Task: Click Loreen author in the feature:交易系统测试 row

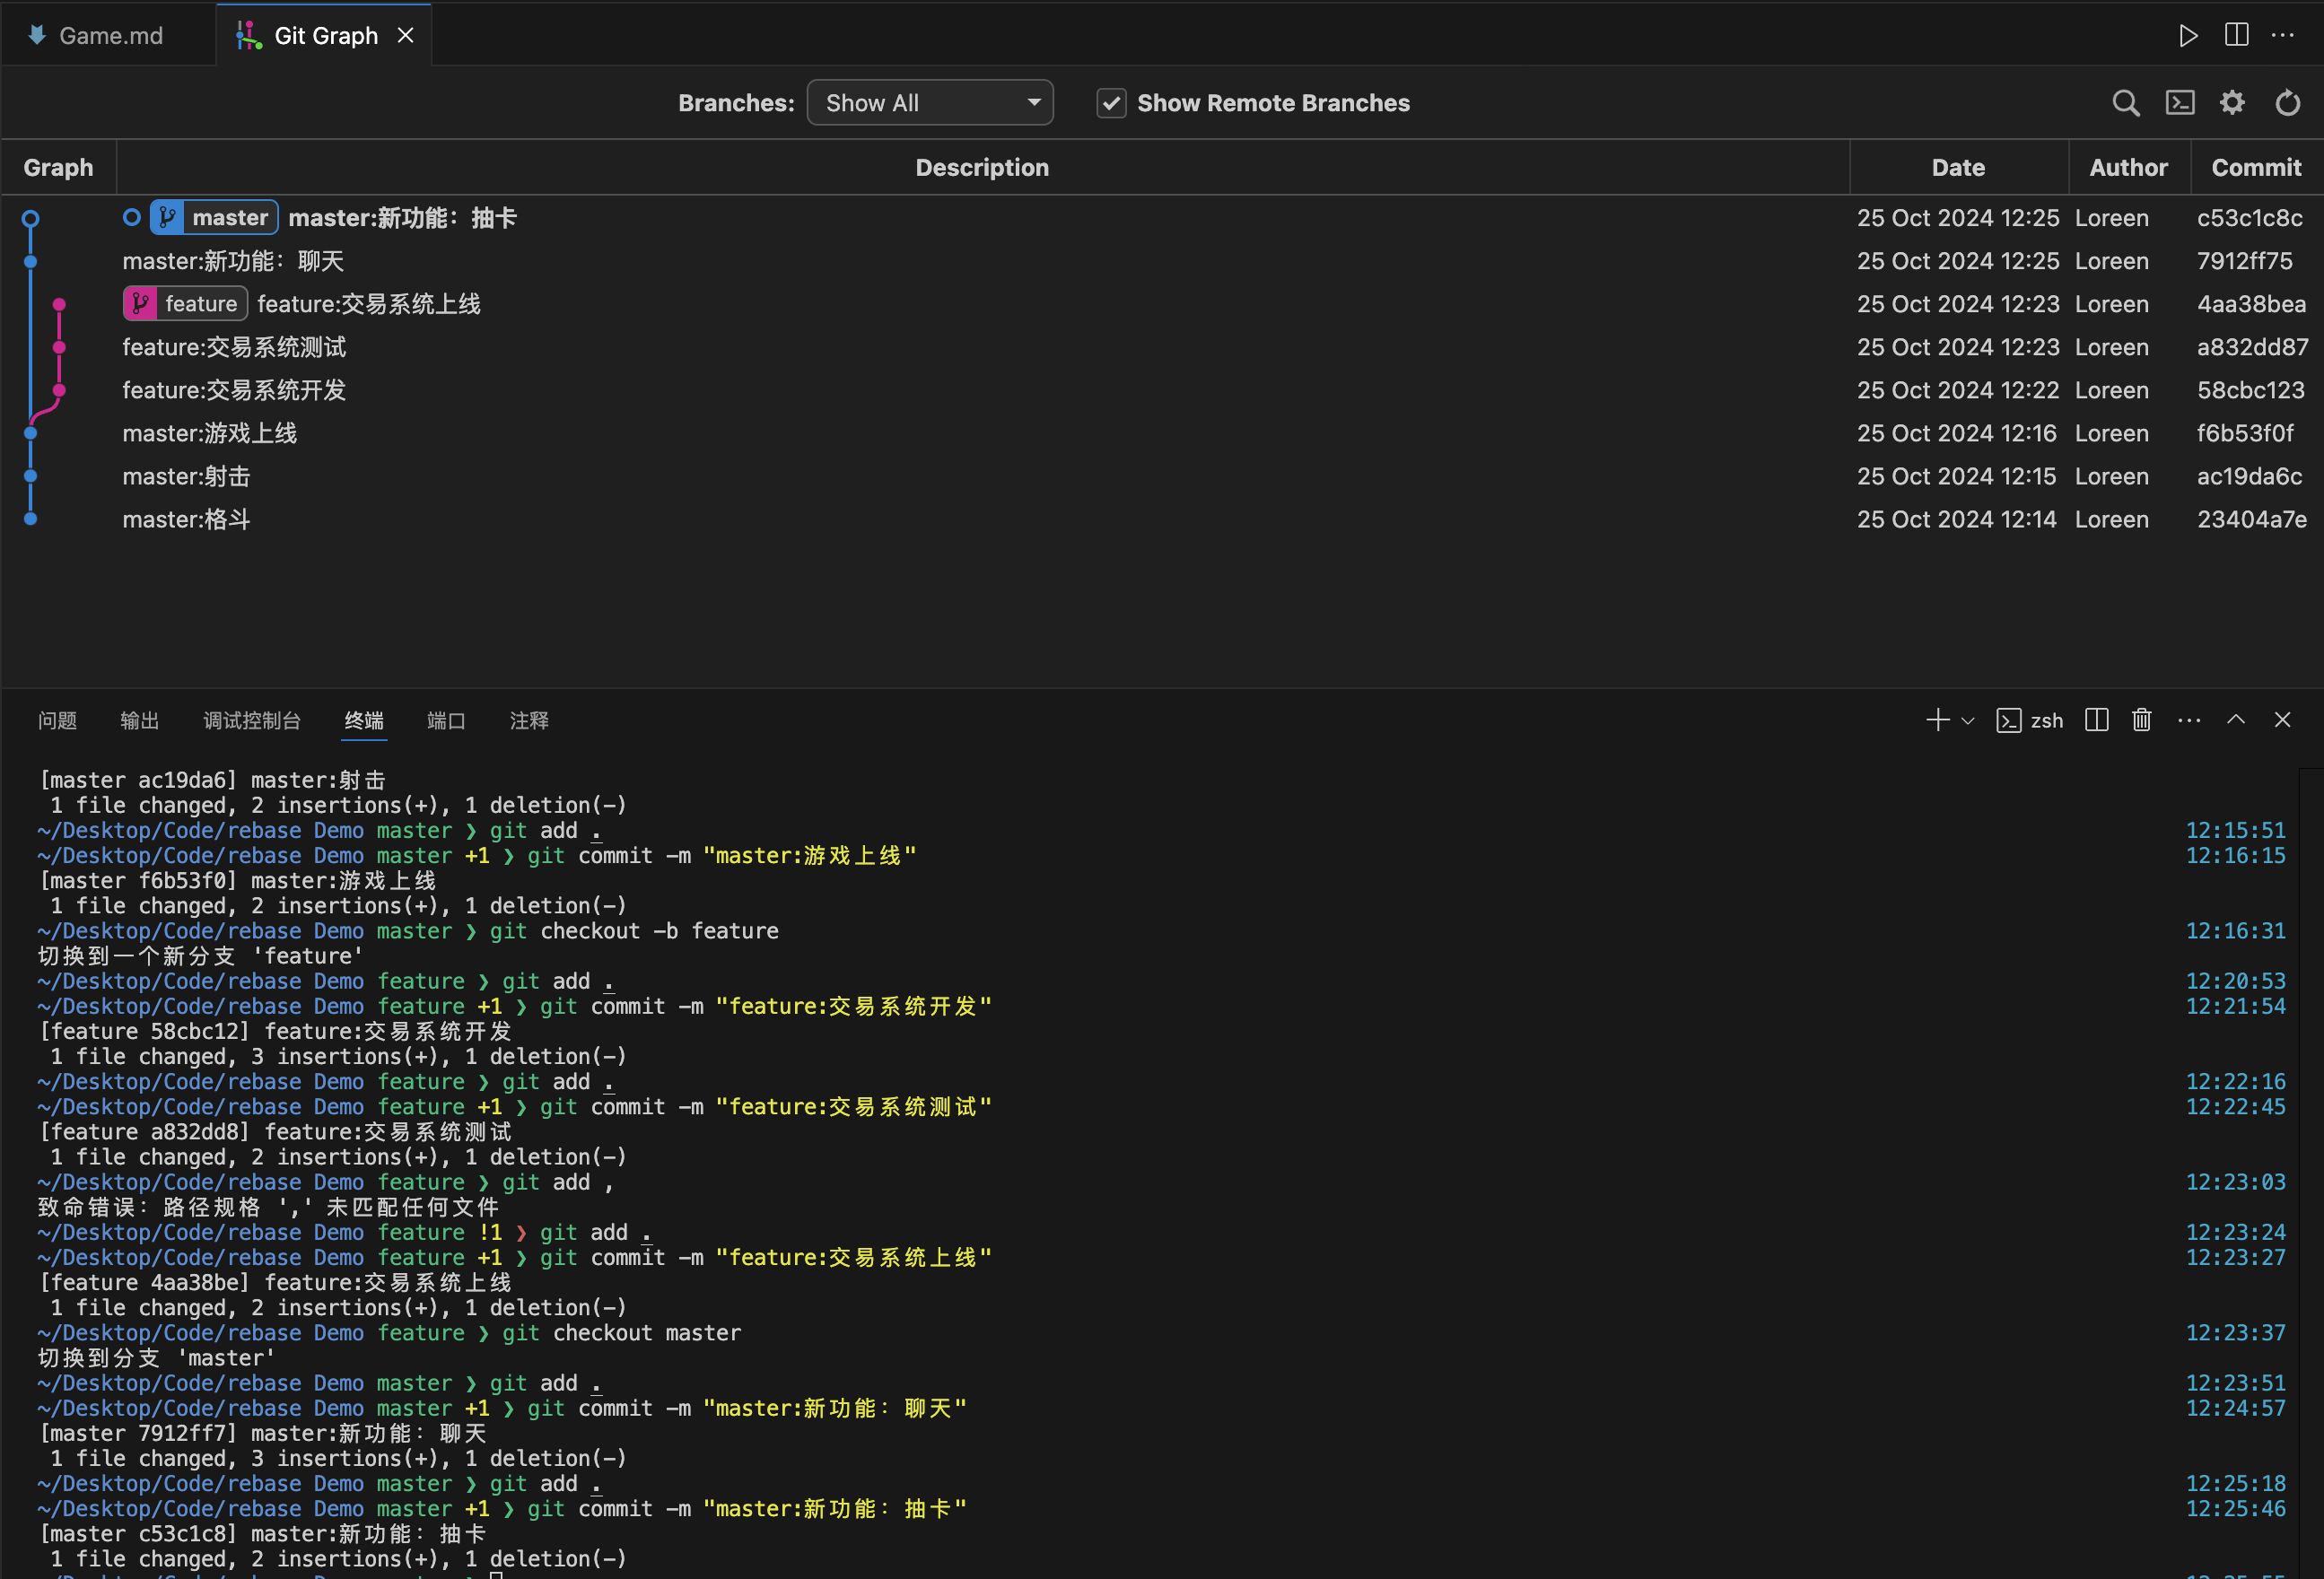Action: (2111, 347)
